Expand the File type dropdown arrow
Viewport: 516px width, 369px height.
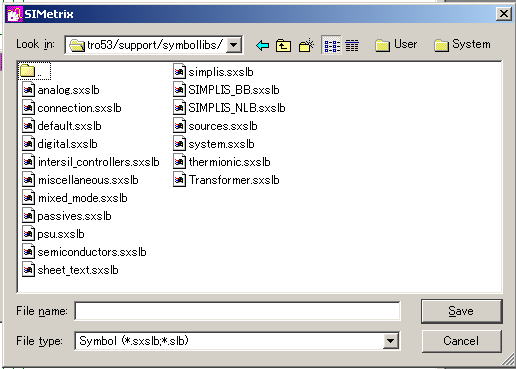[390, 341]
